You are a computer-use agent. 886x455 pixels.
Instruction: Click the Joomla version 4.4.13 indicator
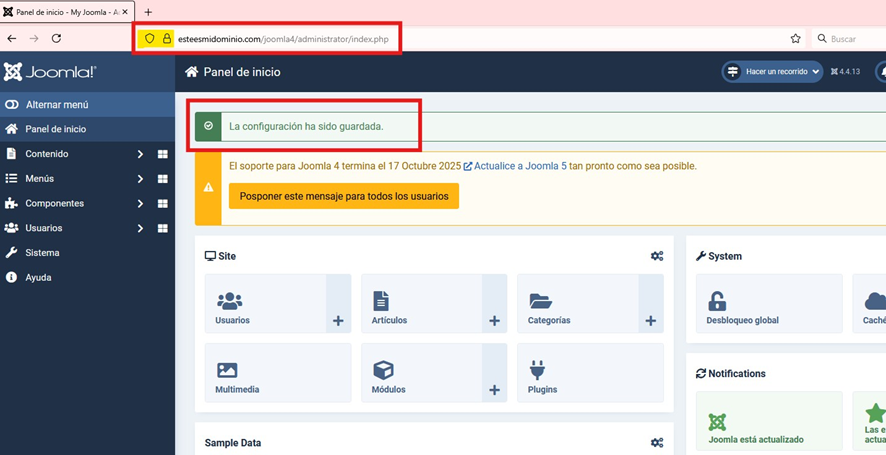[846, 72]
